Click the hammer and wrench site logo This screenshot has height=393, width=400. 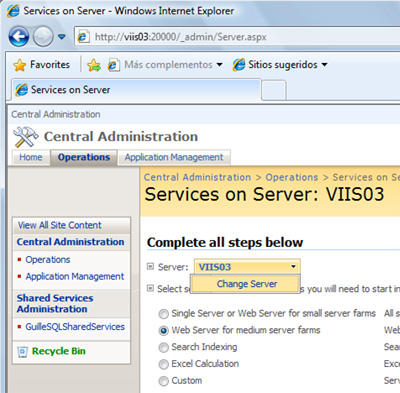pyautogui.click(x=25, y=137)
